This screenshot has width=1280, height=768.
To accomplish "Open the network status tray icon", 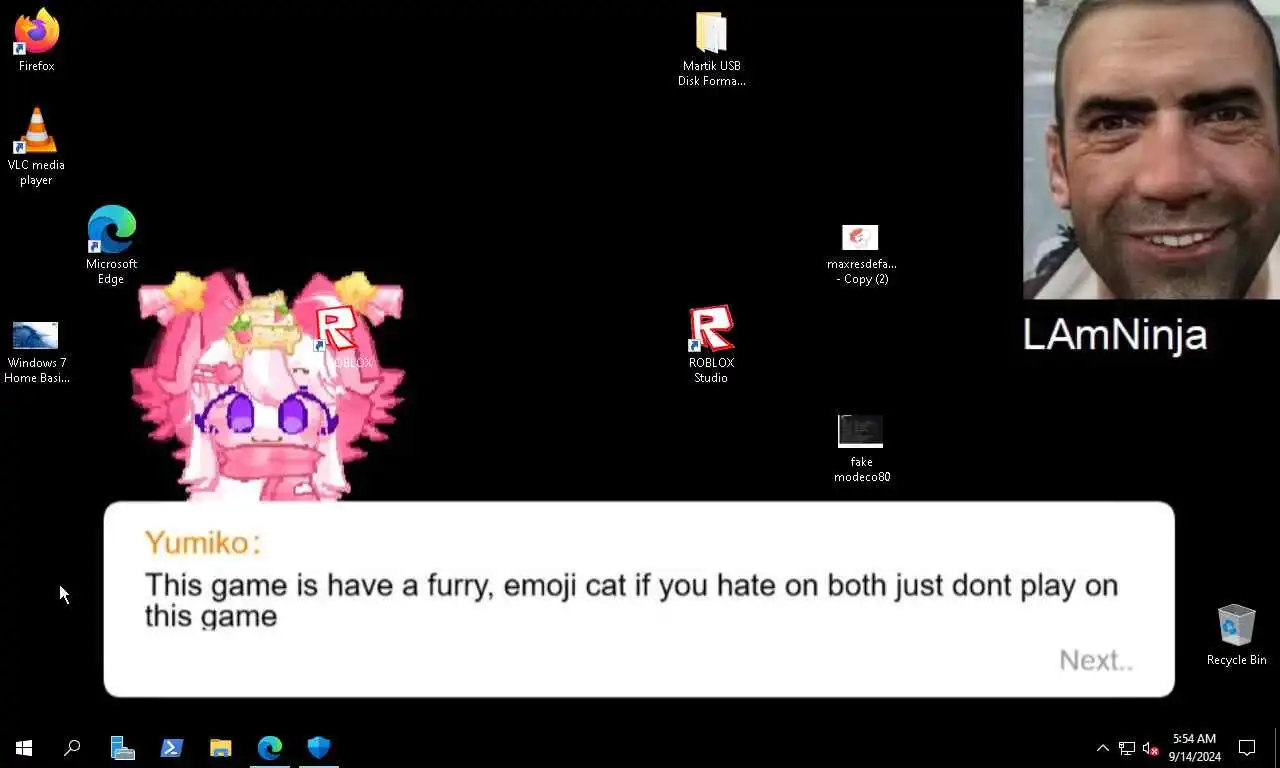I will (1126, 748).
